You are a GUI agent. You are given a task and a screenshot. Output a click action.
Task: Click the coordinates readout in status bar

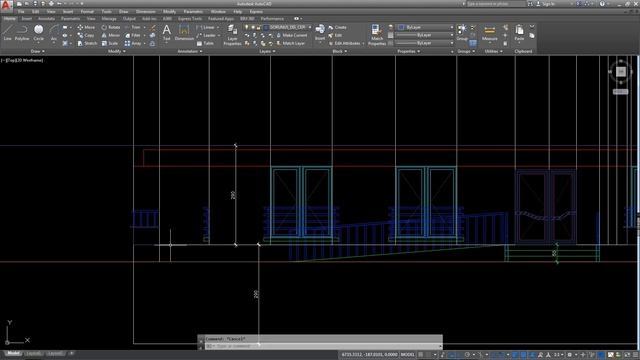tap(369, 355)
